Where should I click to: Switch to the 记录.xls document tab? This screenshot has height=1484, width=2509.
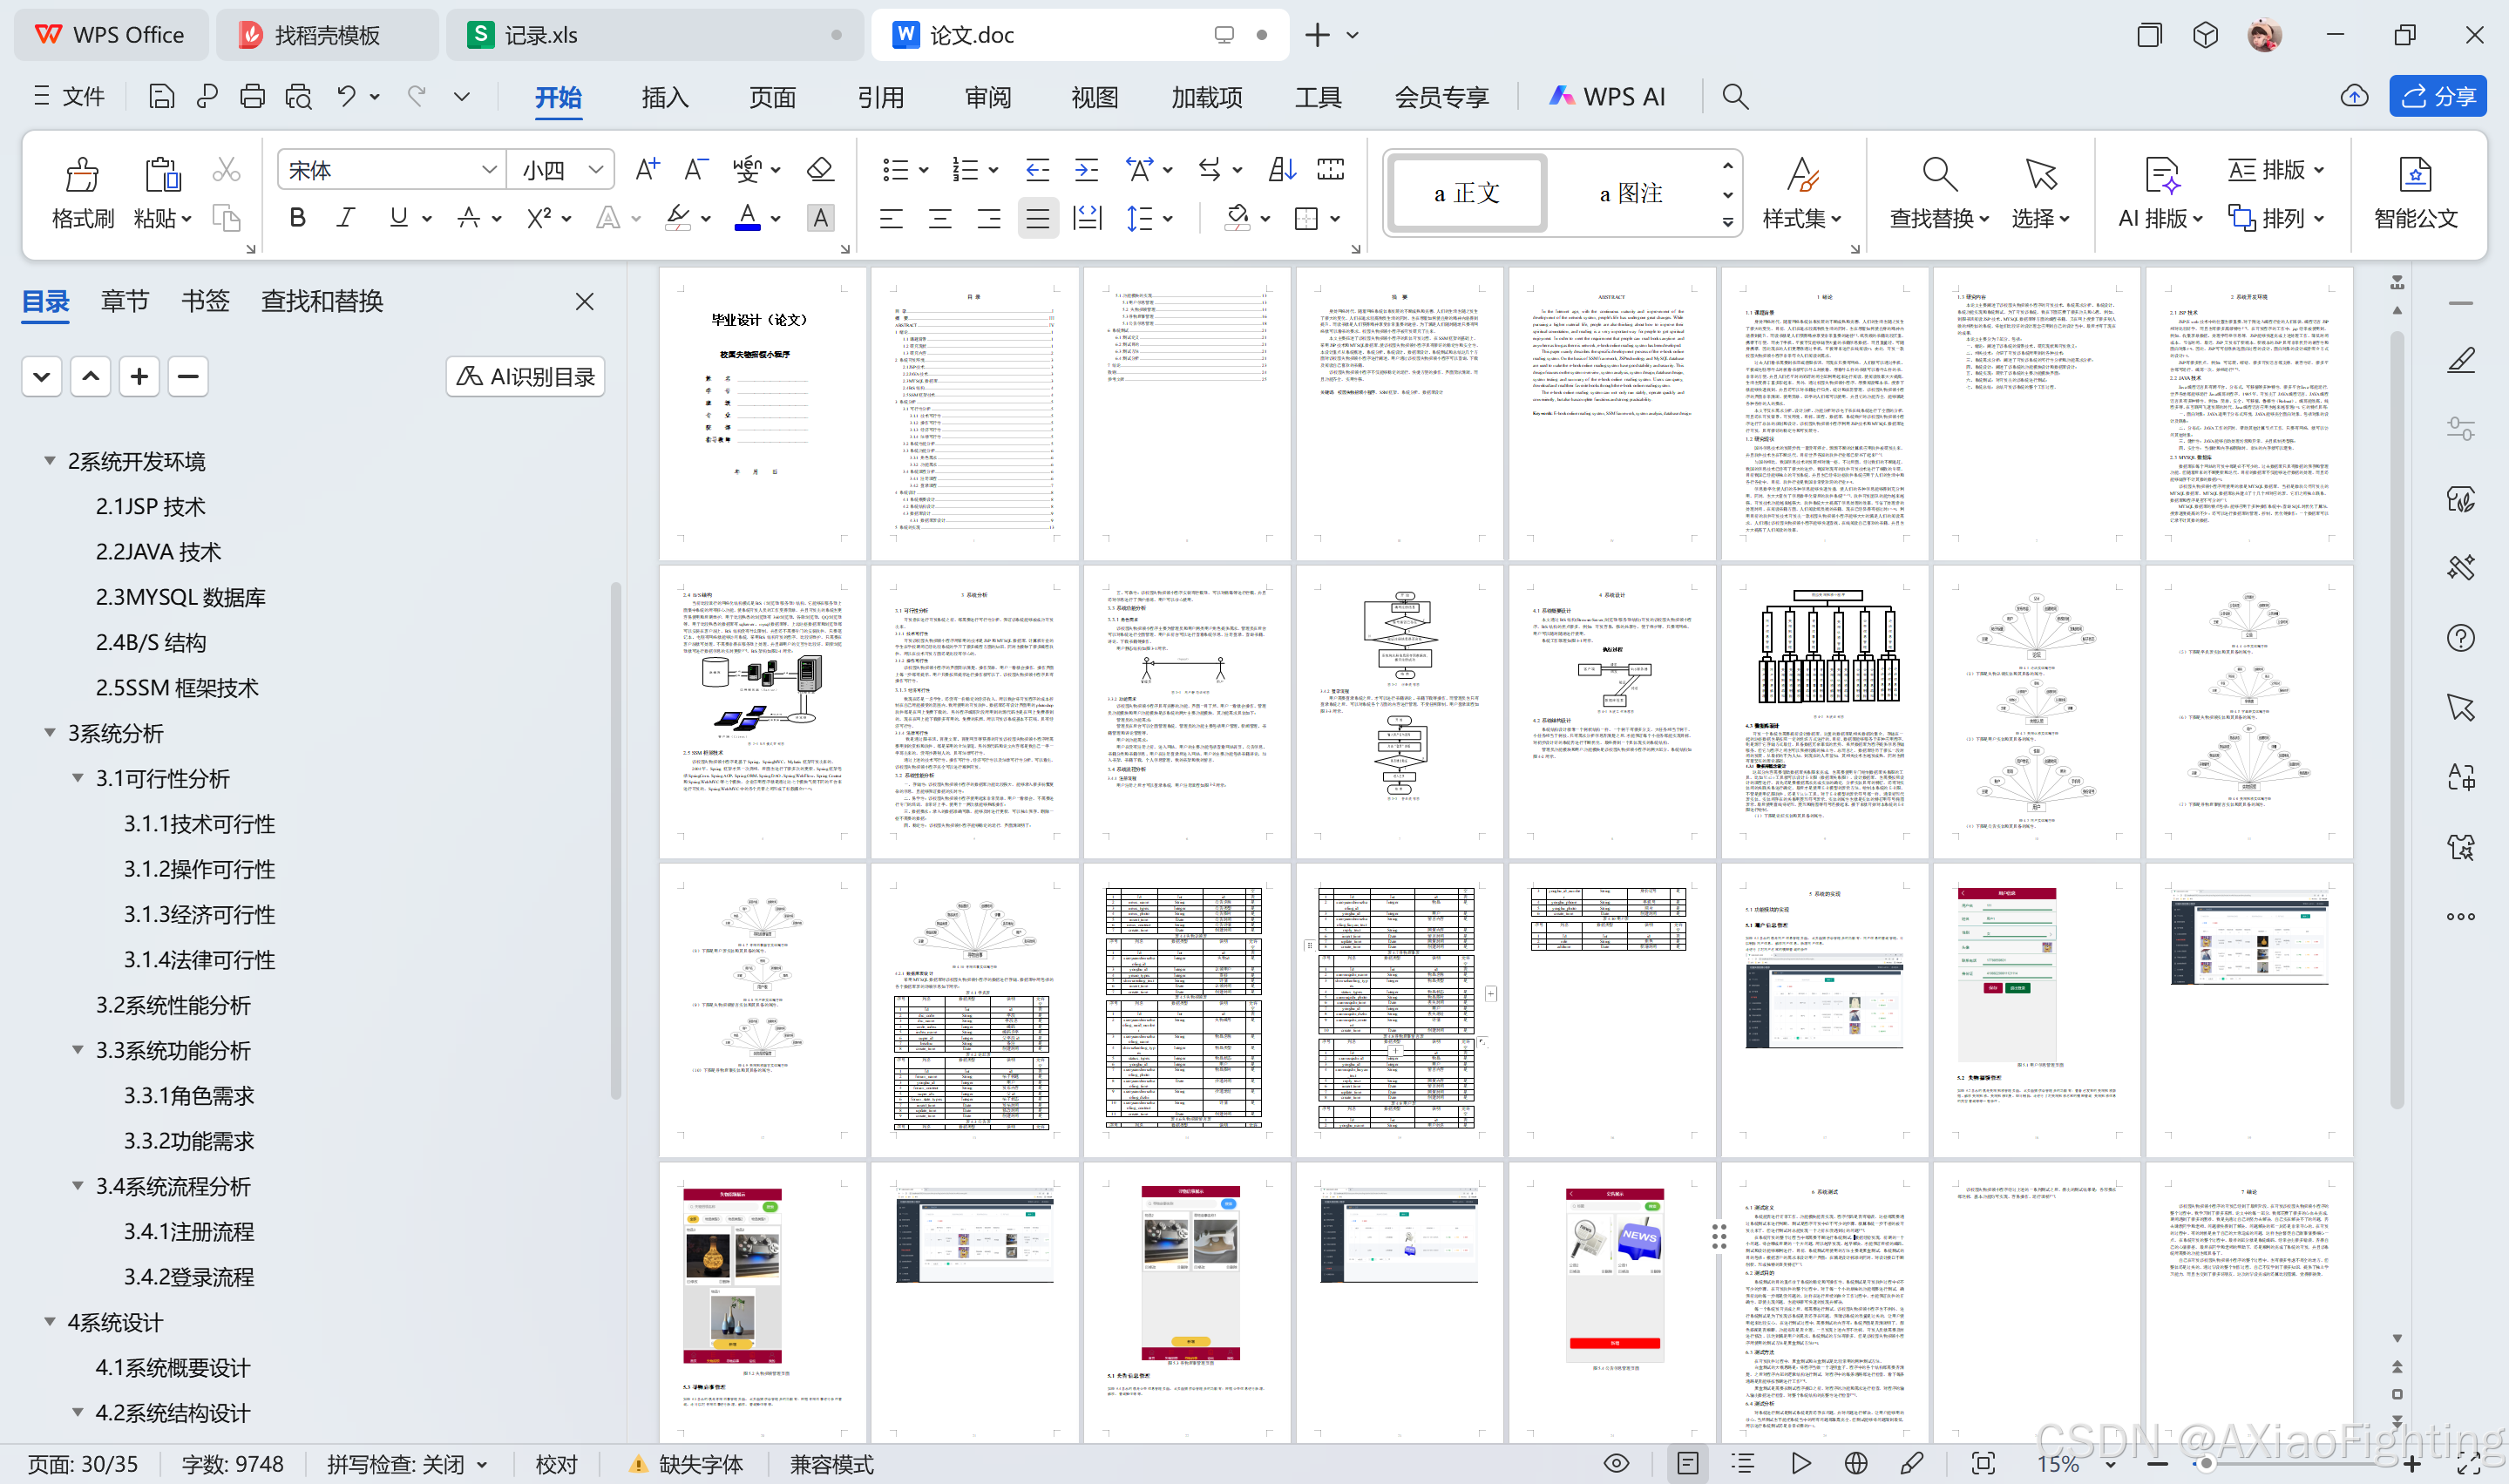656,35
